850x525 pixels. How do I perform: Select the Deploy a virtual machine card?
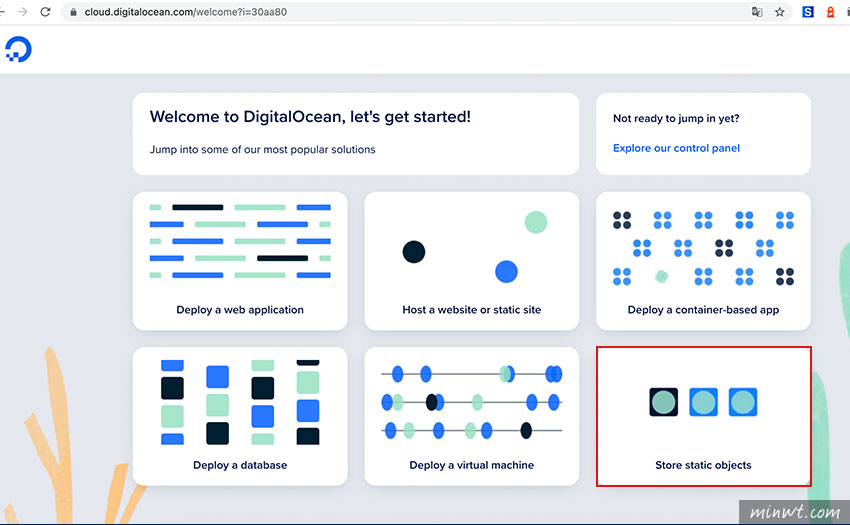(x=472, y=417)
